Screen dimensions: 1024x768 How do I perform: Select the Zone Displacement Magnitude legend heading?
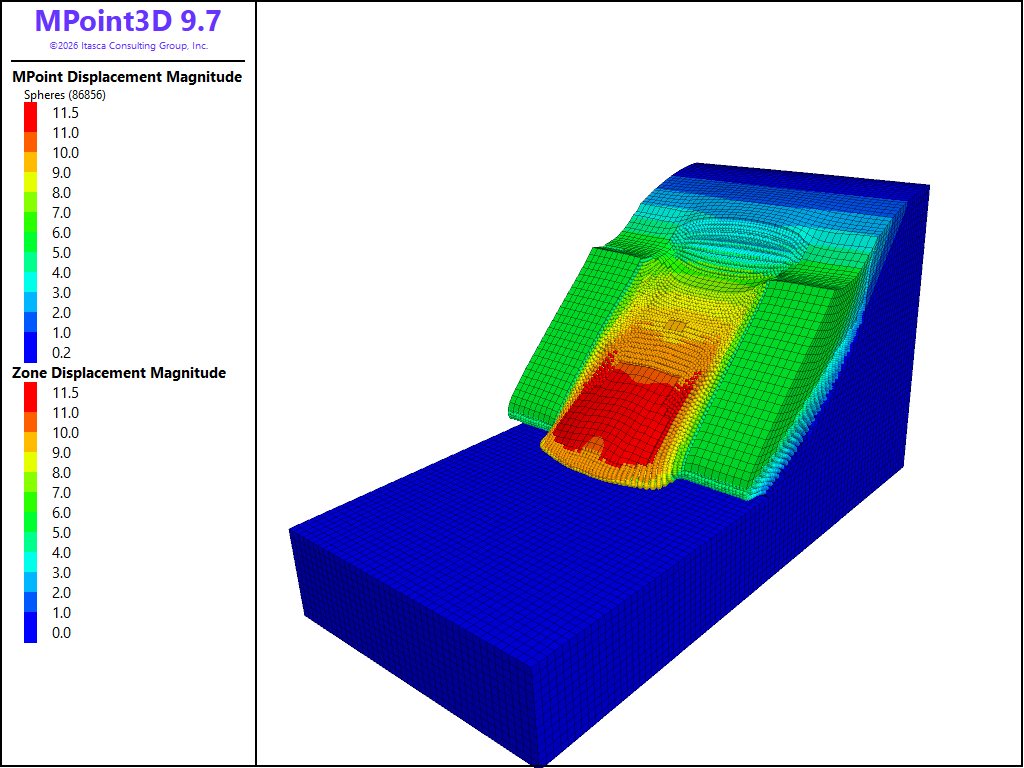119,373
